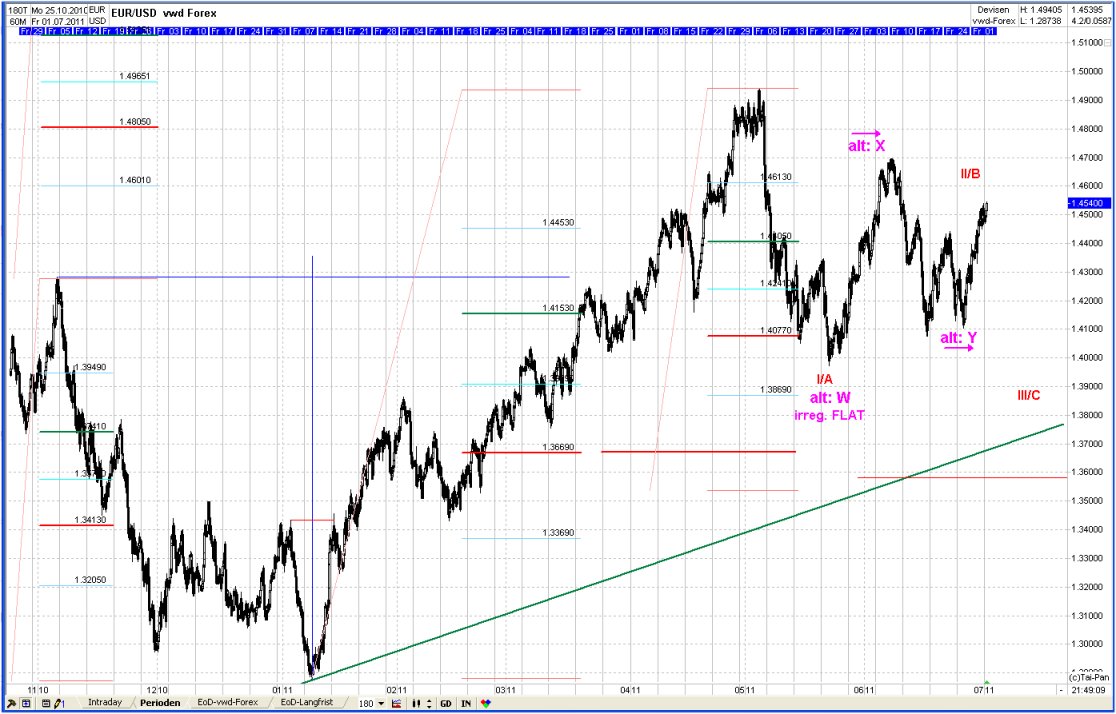
Task: Click the colored diamond icon at the toolbar's right end
Action: 485,703
